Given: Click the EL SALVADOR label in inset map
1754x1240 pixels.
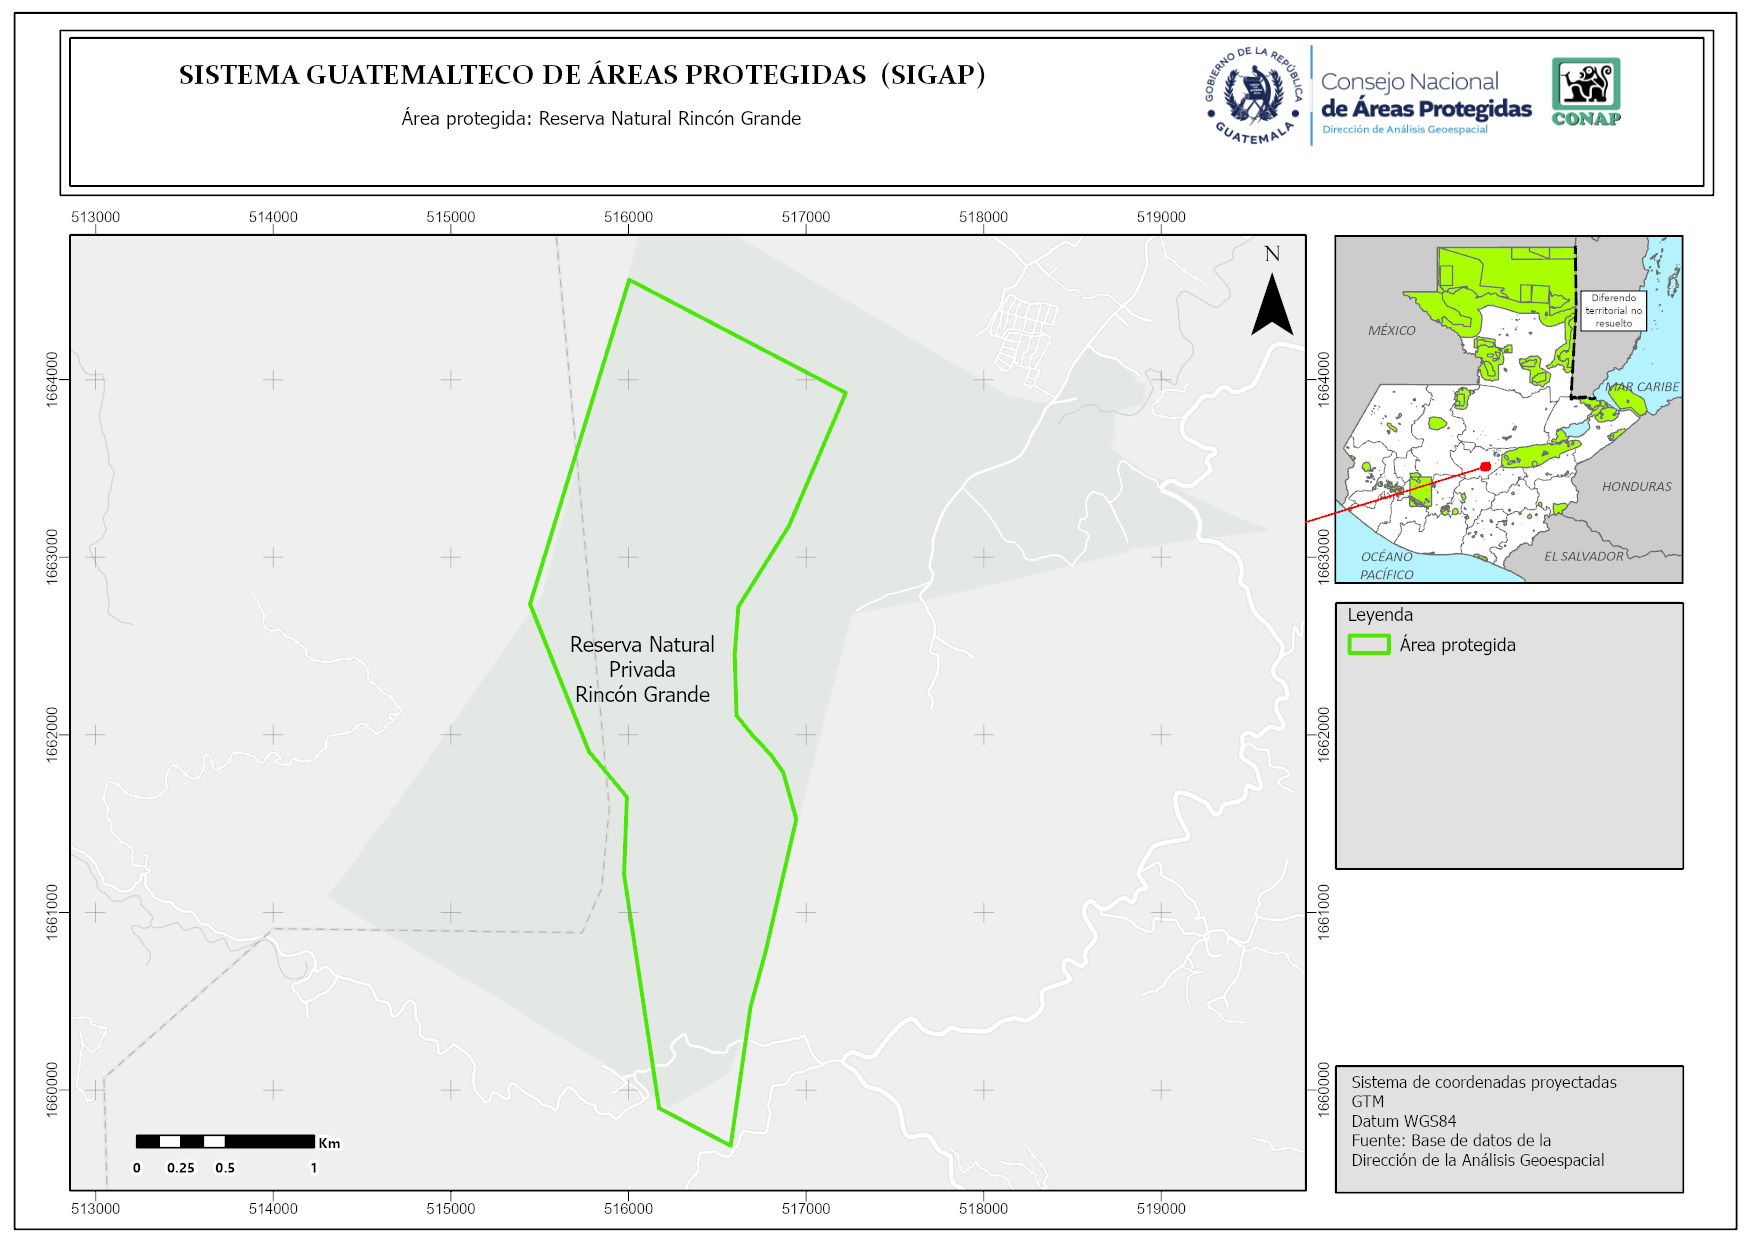Looking at the screenshot, I should [x=1583, y=556].
